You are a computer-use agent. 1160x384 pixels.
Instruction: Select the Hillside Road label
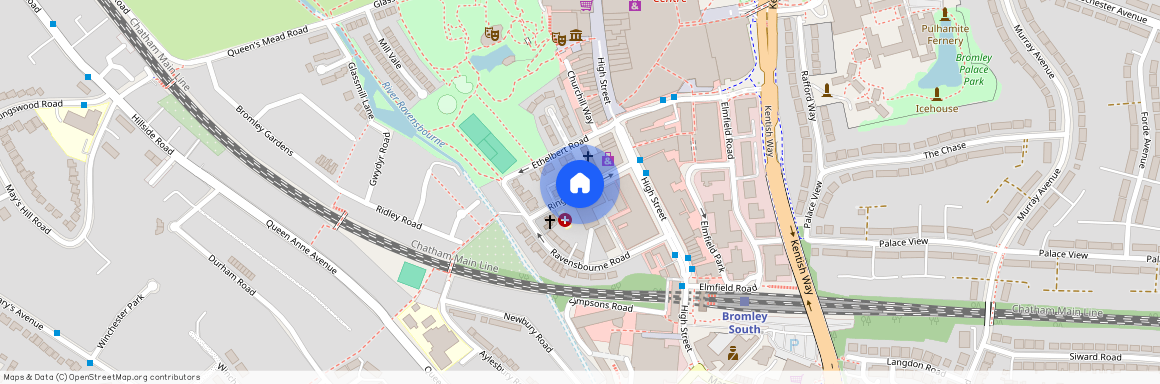coord(152,135)
